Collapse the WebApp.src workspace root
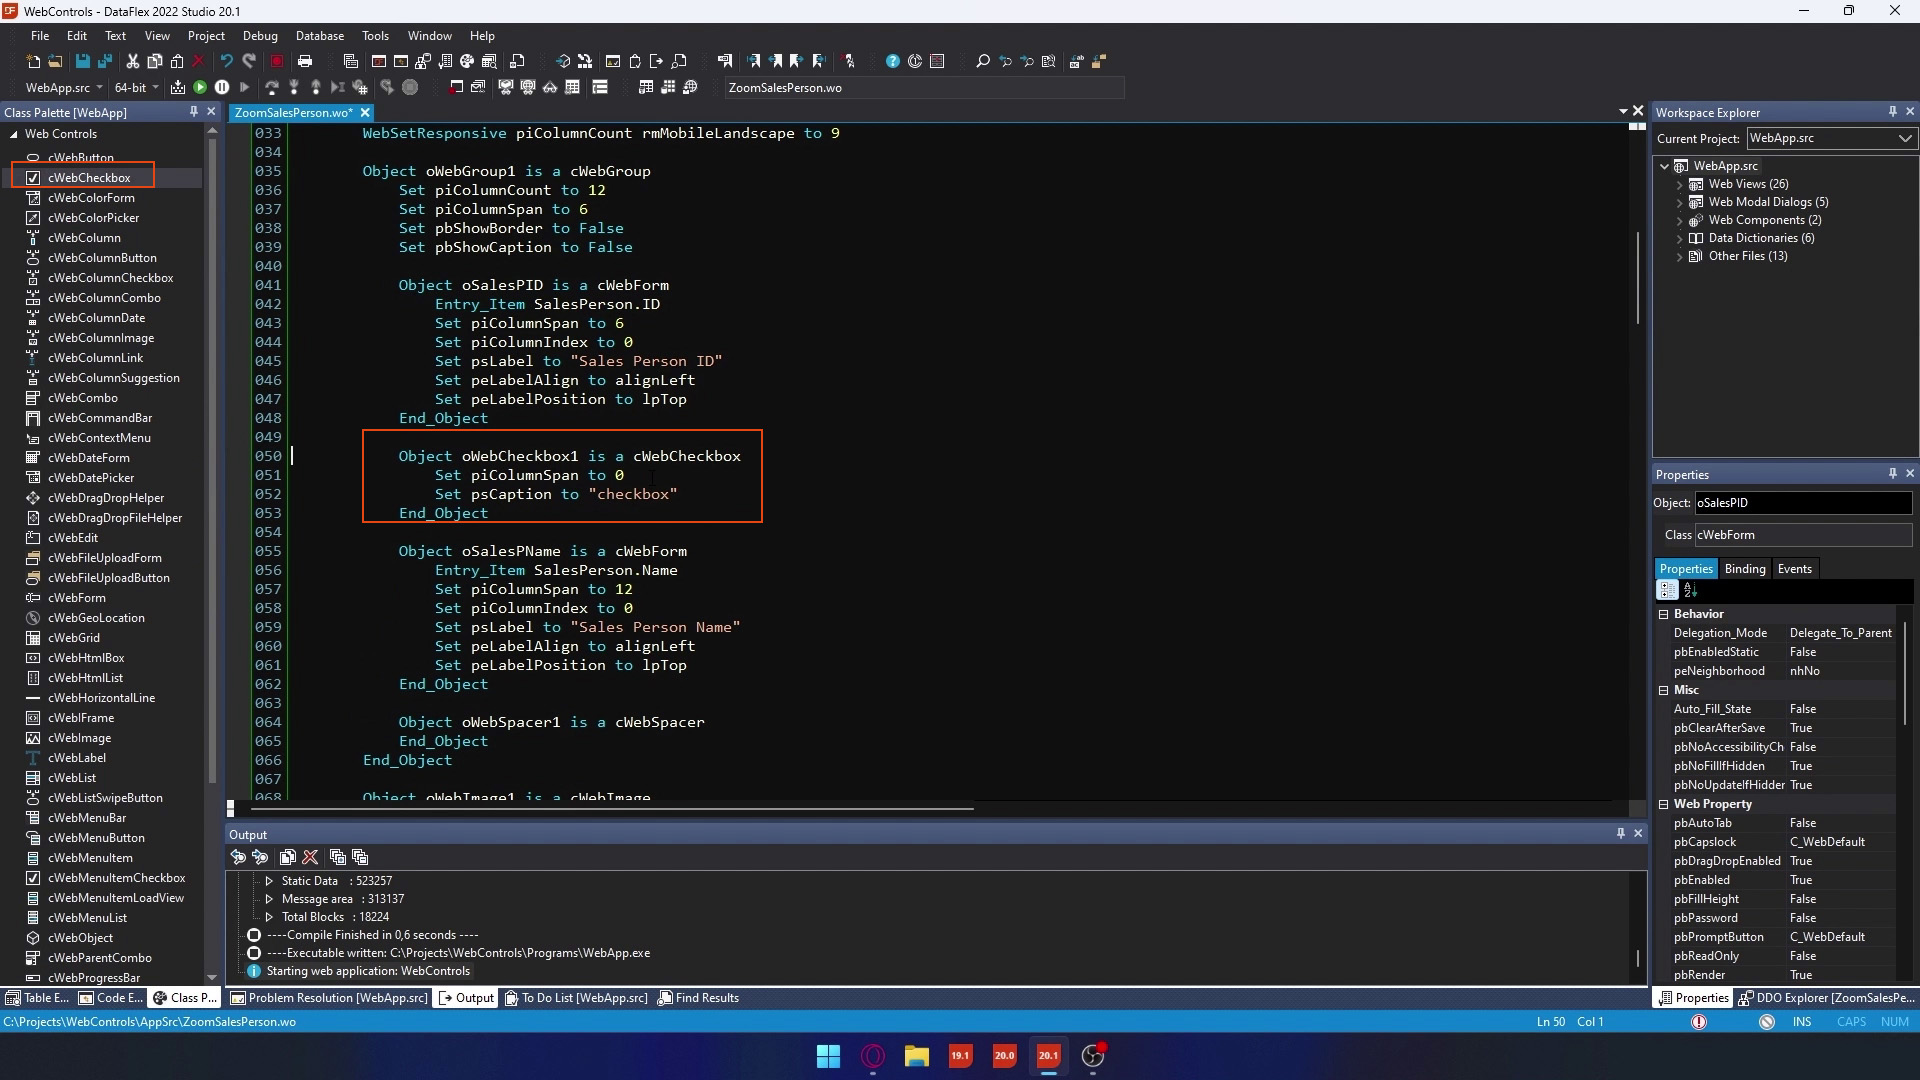 1665,166
